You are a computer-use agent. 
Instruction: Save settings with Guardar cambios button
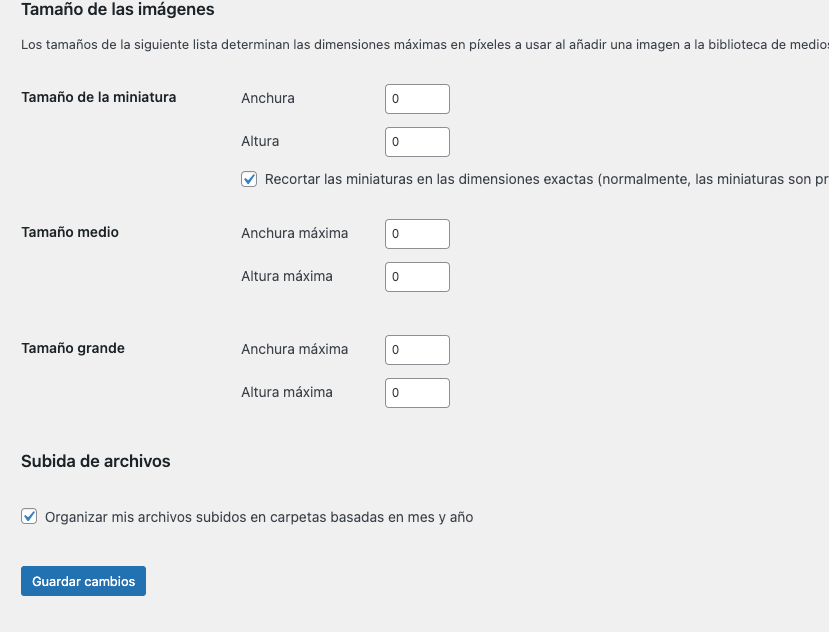pyautogui.click(x=84, y=581)
